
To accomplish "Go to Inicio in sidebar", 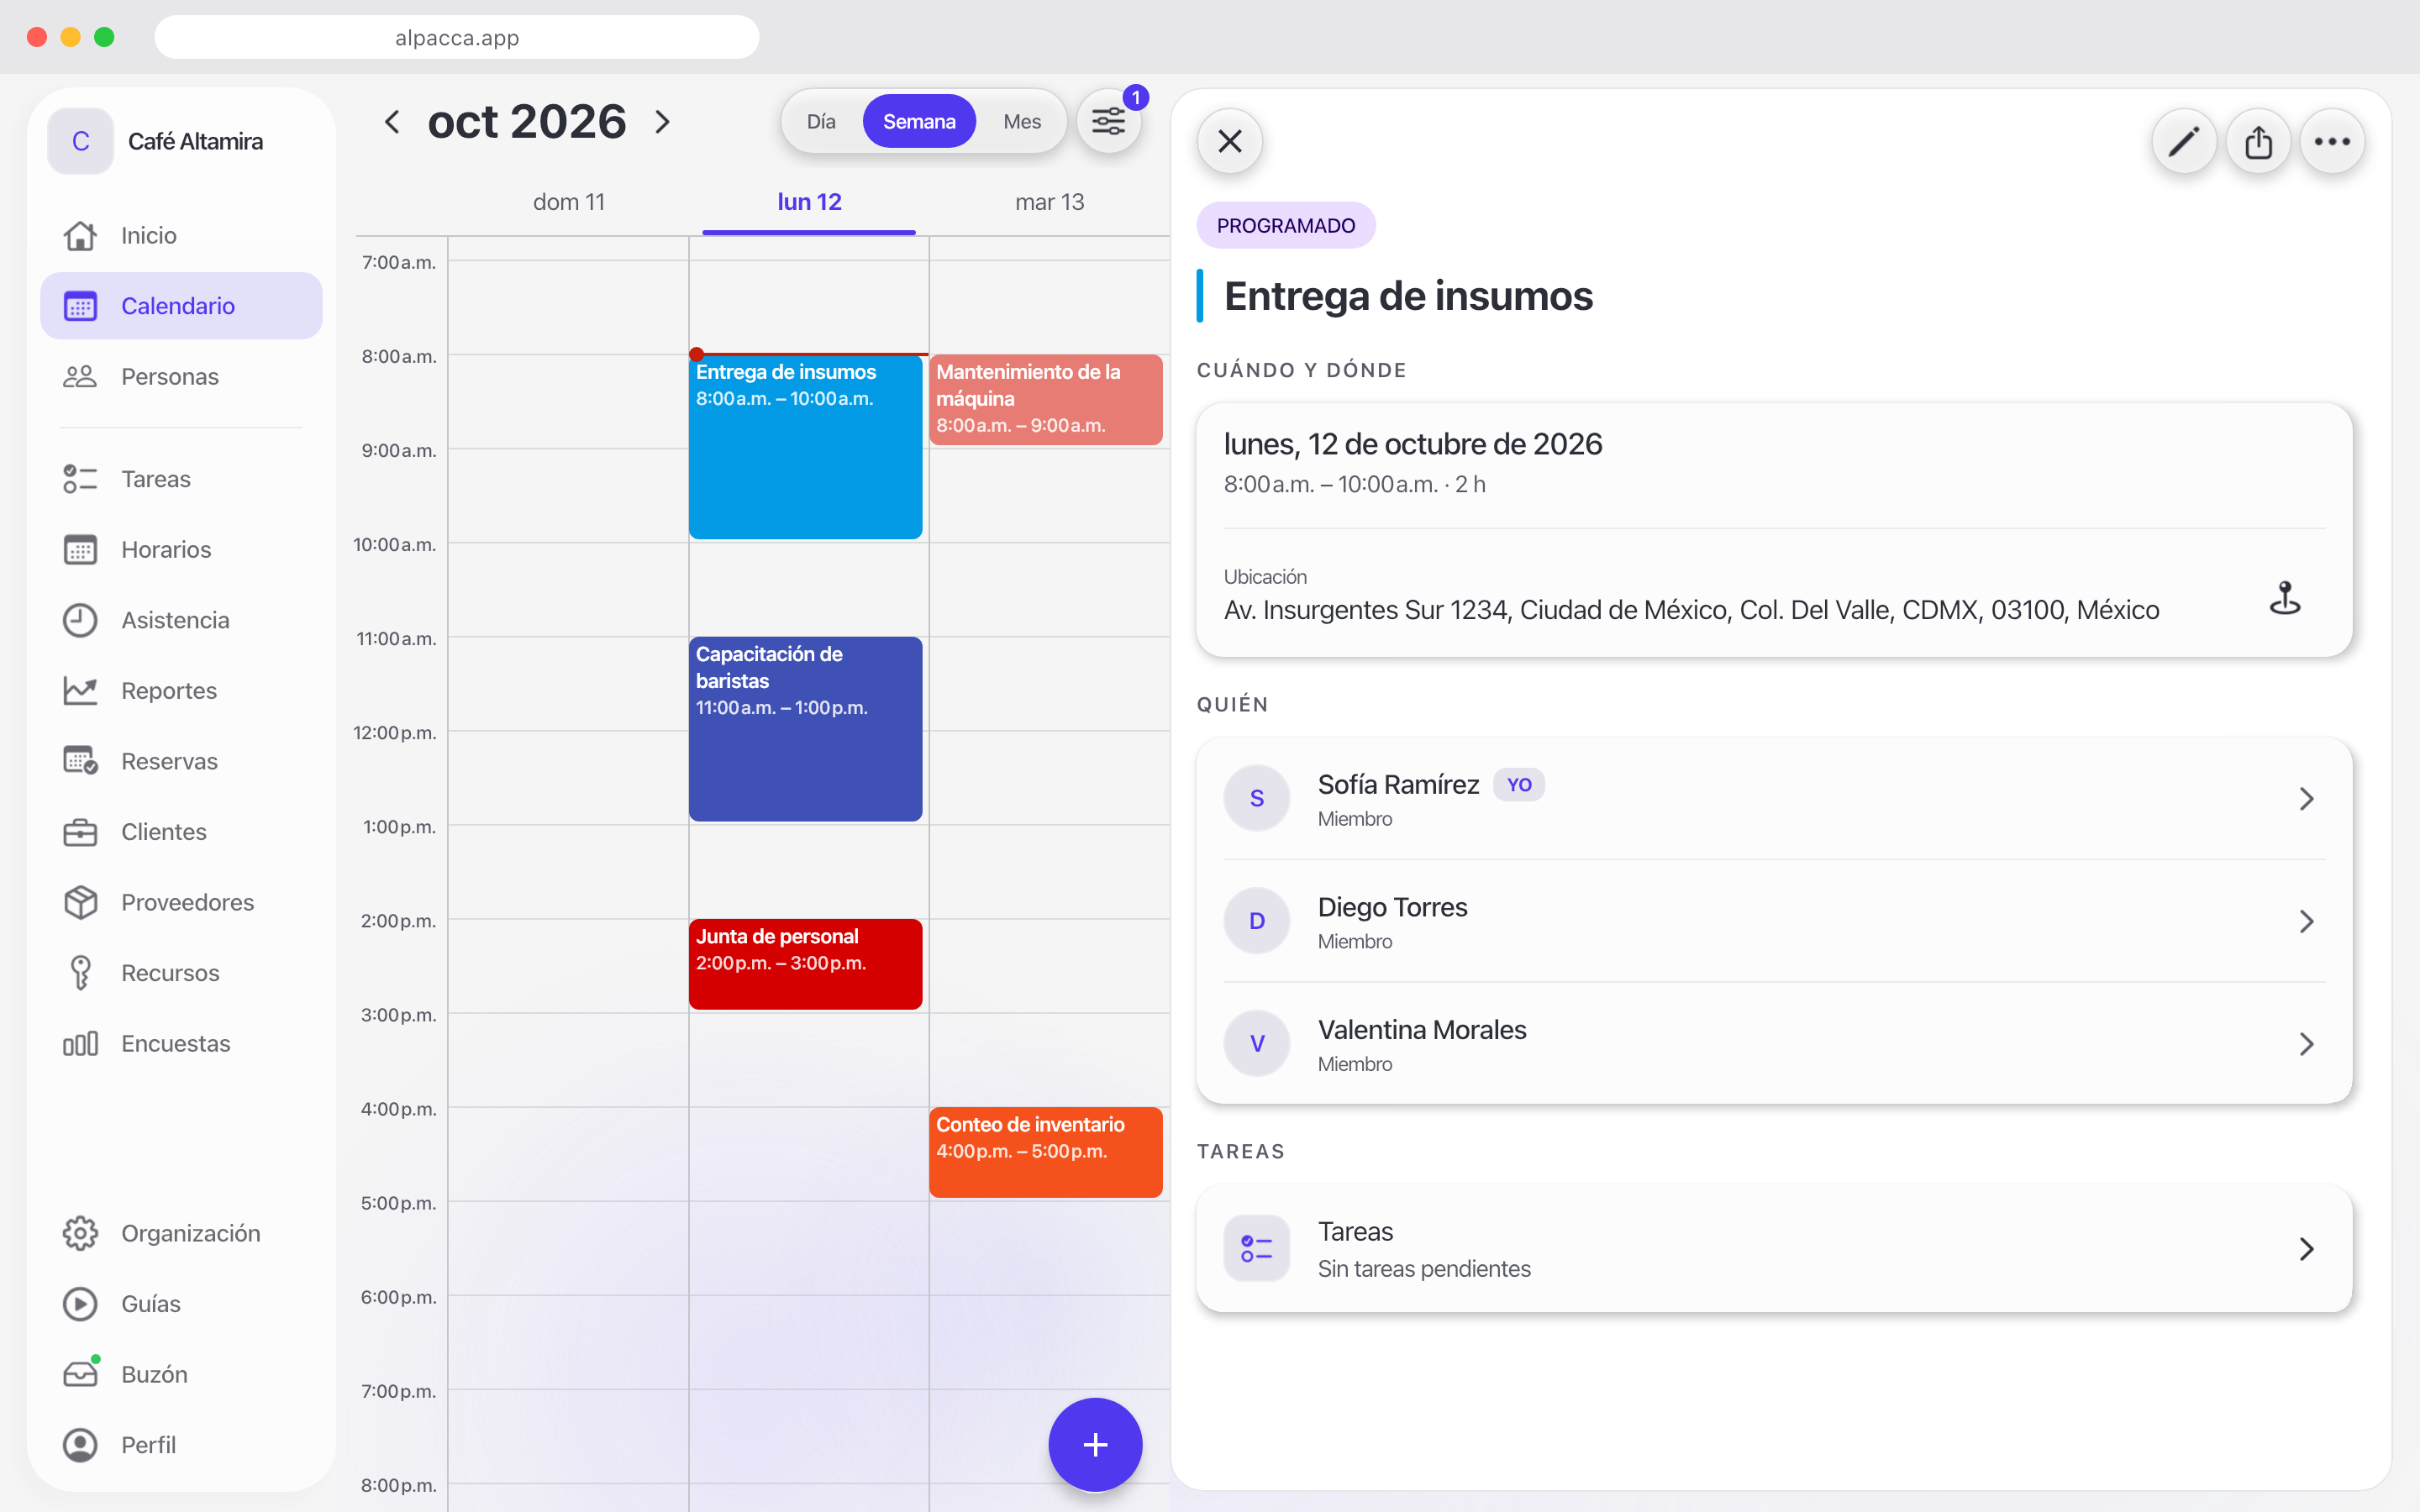I will 181,235.
